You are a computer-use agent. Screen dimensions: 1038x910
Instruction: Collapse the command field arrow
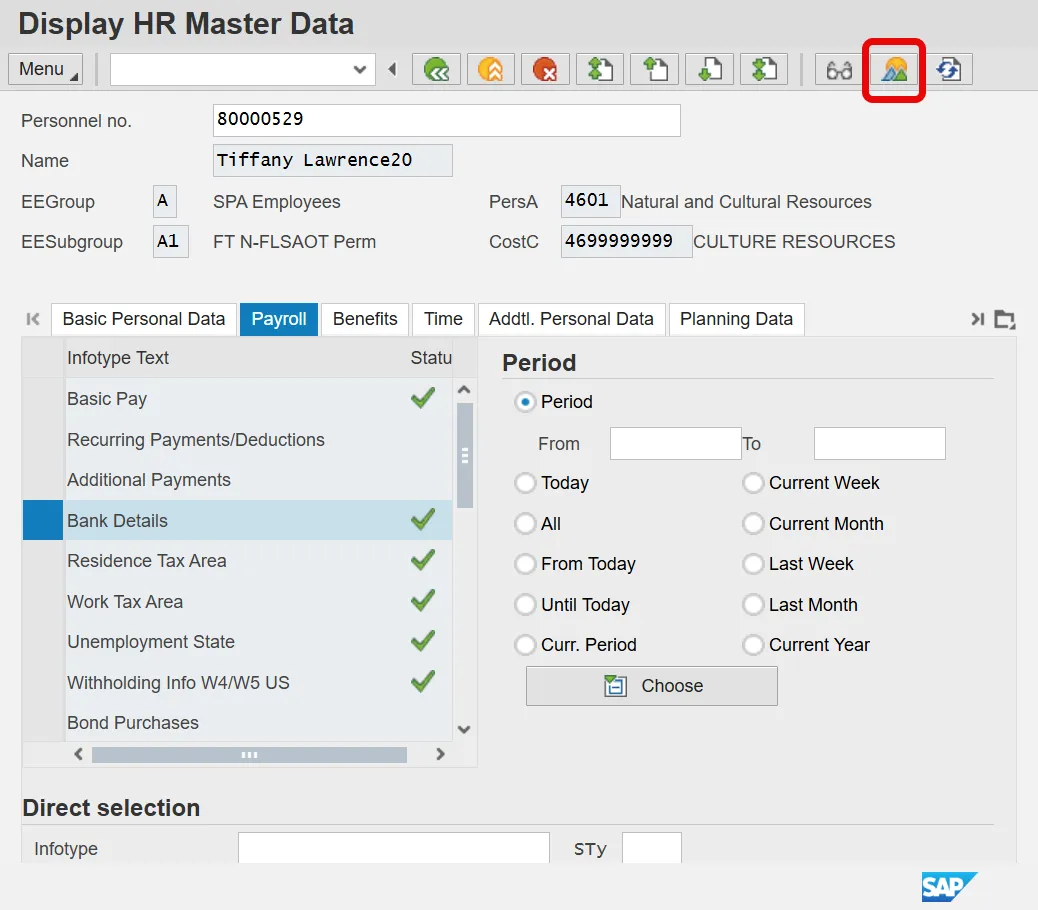[x=392, y=69]
